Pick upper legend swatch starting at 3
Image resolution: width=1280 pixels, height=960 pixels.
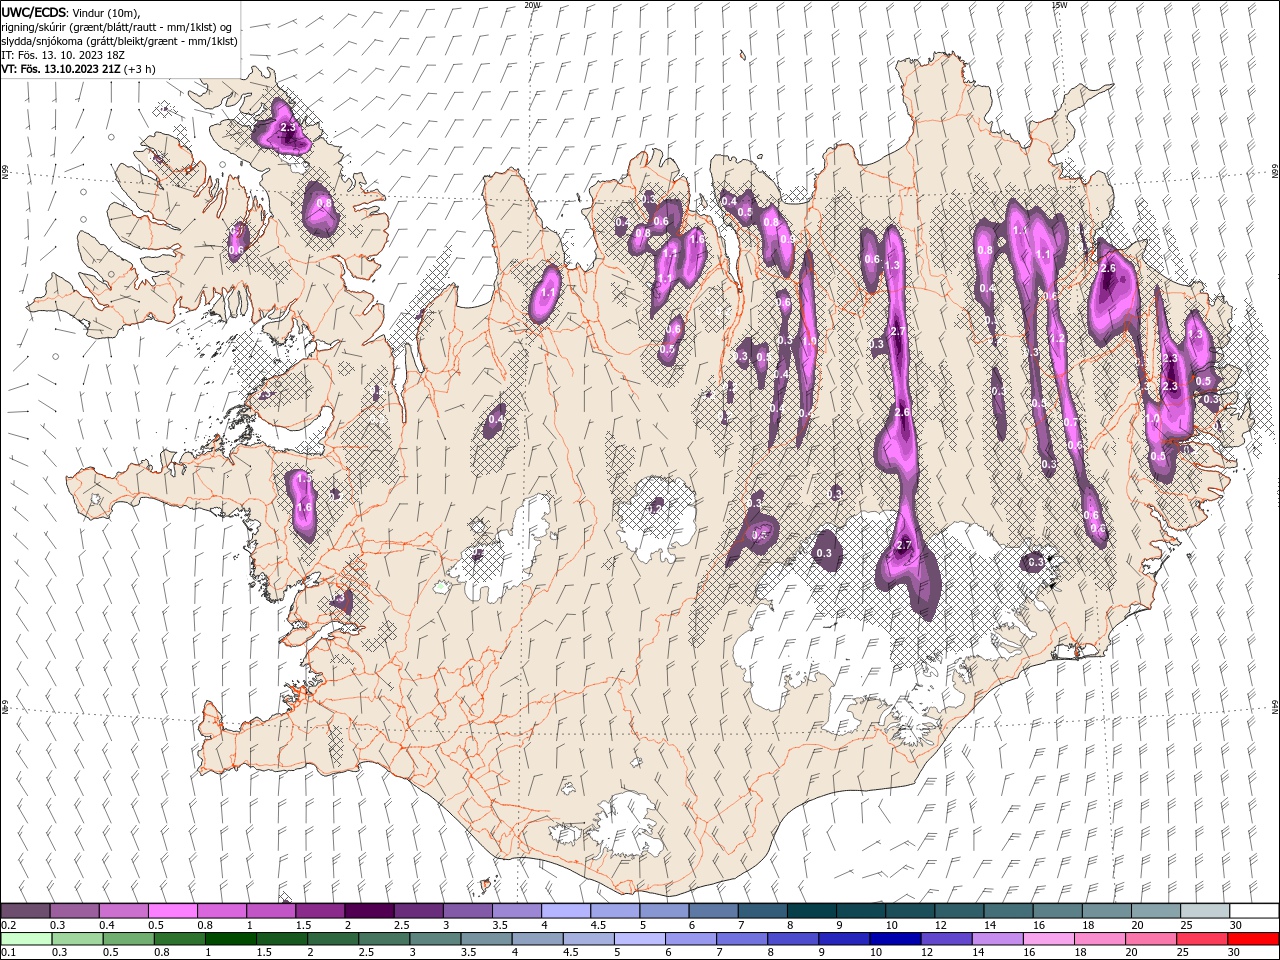[468, 911]
